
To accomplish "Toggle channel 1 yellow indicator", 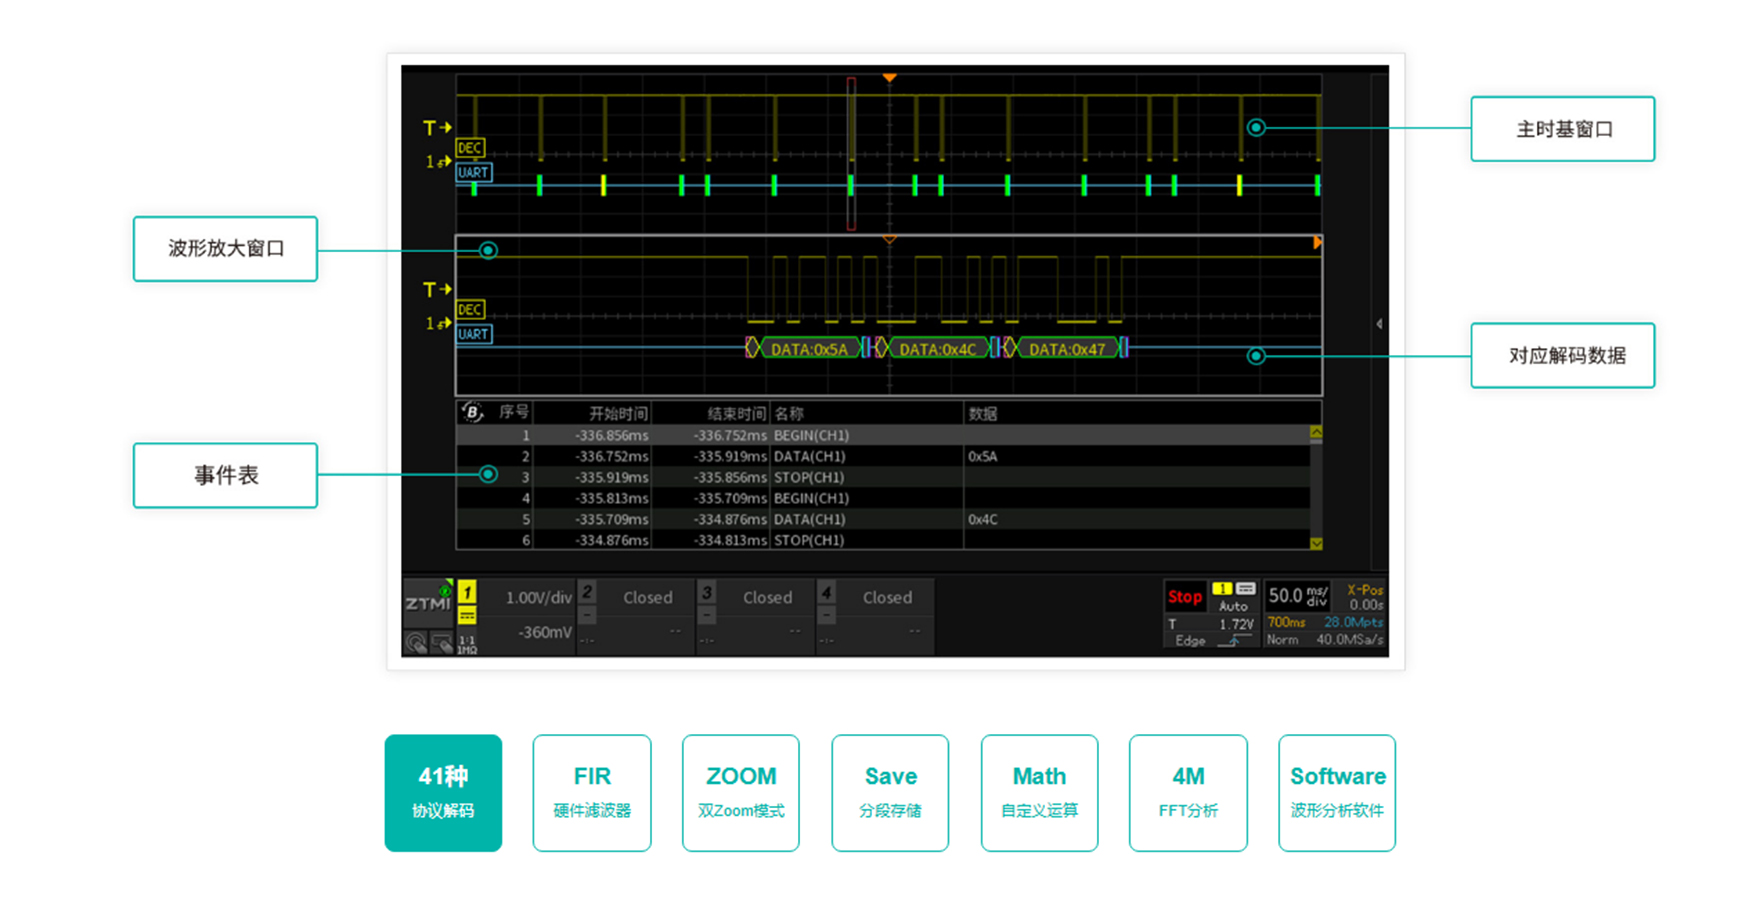I will pyautogui.click(x=467, y=592).
